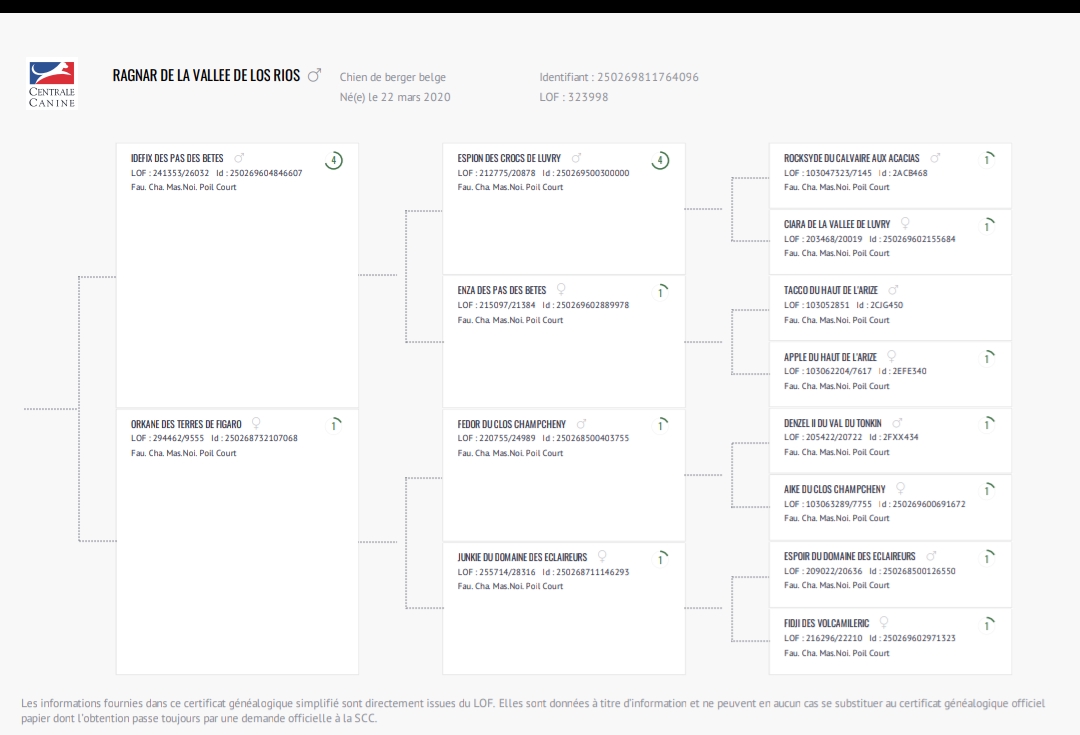Image resolution: width=1080 pixels, height=735 pixels.
Task: Click the rating 4 circle on ESPION DES CROCS DE LUVRY
Action: (660, 161)
